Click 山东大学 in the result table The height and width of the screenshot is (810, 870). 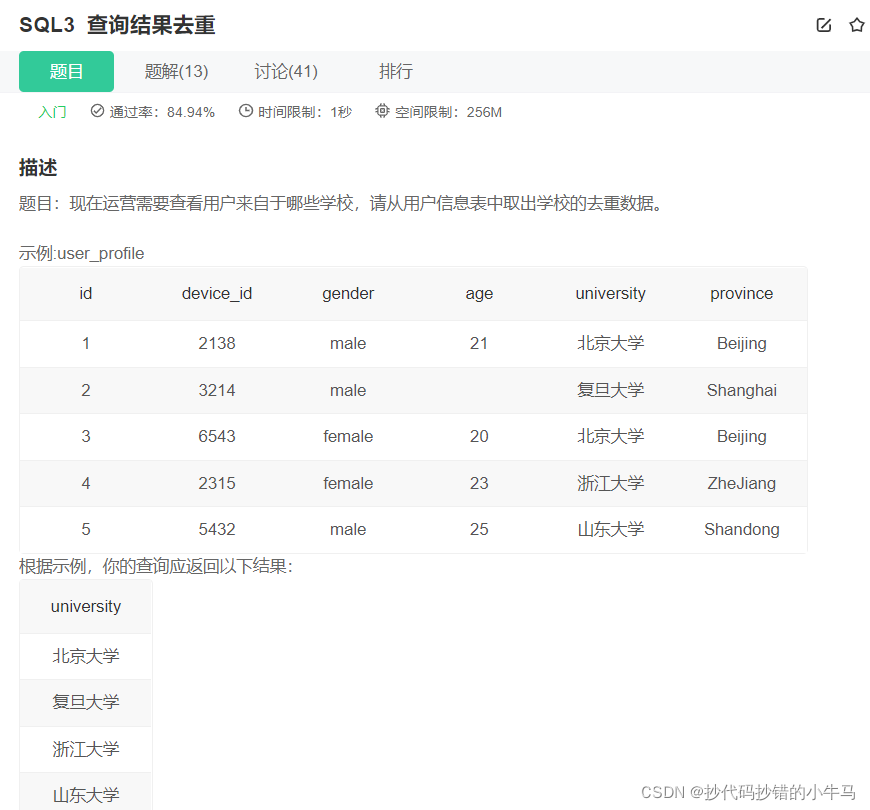tap(85, 796)
